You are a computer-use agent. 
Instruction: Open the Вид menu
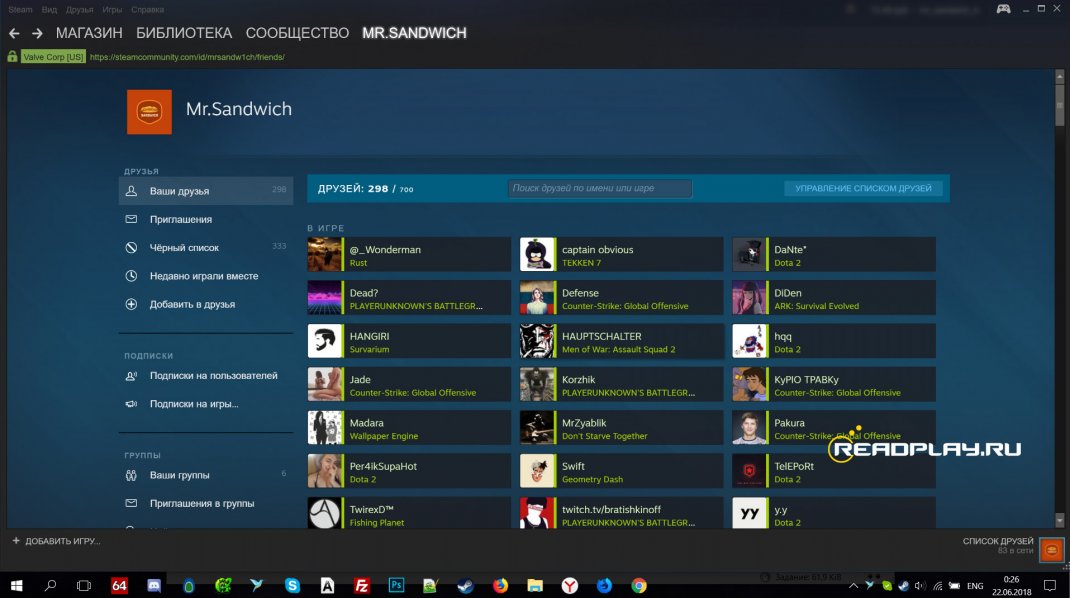[49, 10]
